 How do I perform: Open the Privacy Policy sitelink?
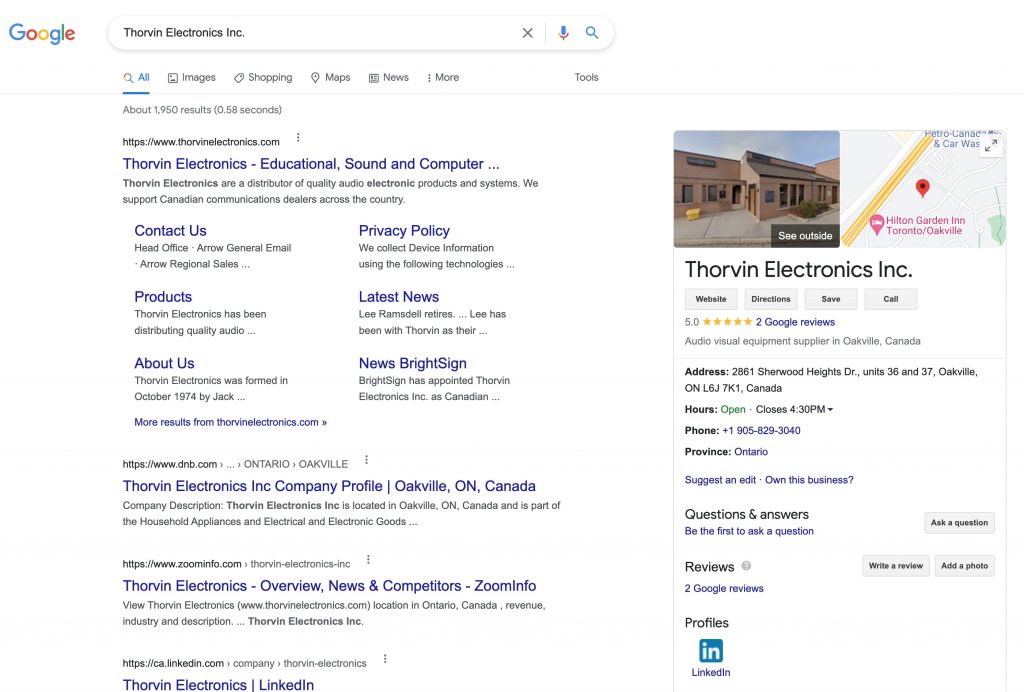pyautogui.click(x=404, y=230)
